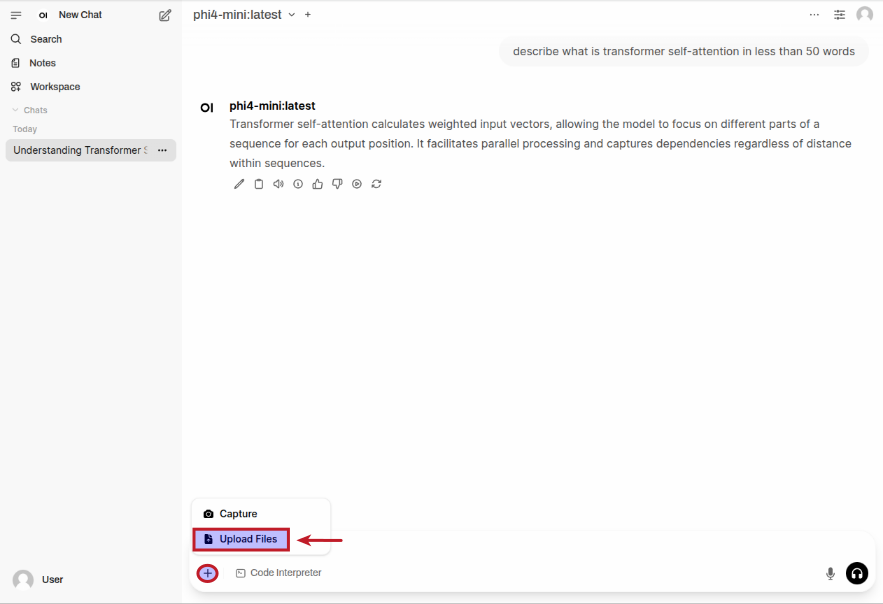Open options for Understanding Transformer chat
The width and height of the screenshot is (883, 604).
(x=162, y=150)
